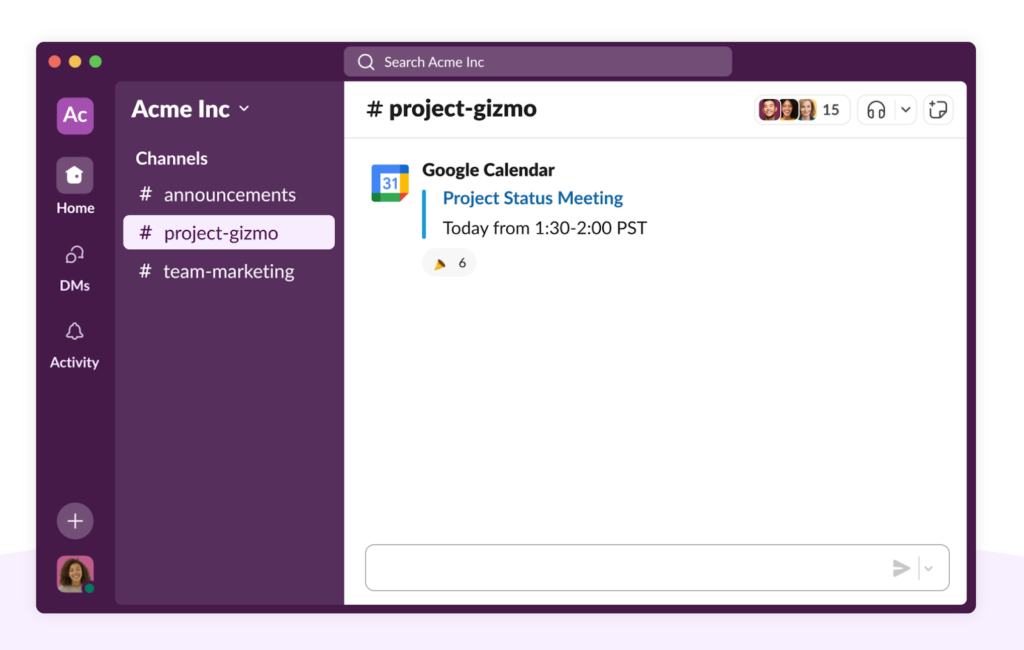Click the Channels section heading
Image resolution: width=1024 pixels, height=650 pixels.
point(172,159)
